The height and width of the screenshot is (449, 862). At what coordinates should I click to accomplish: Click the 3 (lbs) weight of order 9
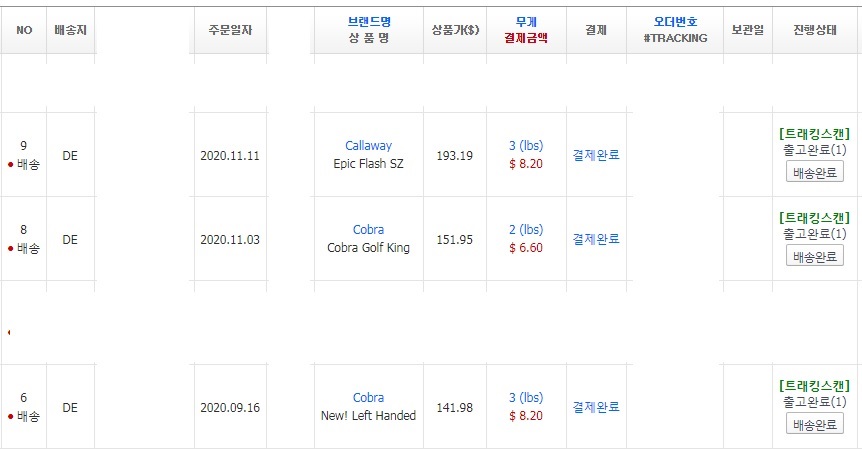pos(525,146)
